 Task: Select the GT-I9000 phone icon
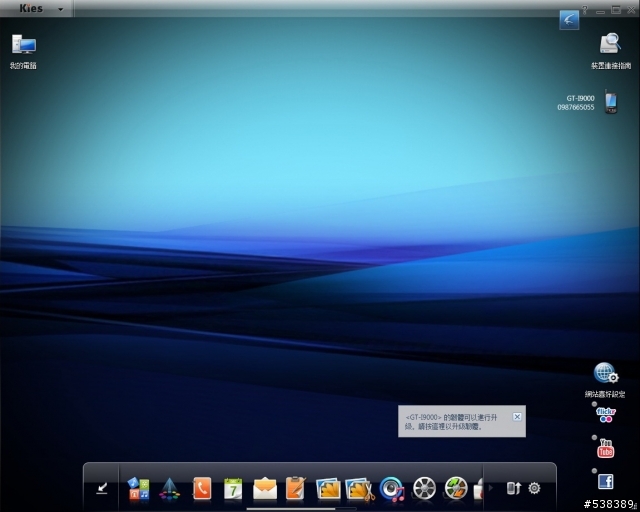tap(611, 102)
